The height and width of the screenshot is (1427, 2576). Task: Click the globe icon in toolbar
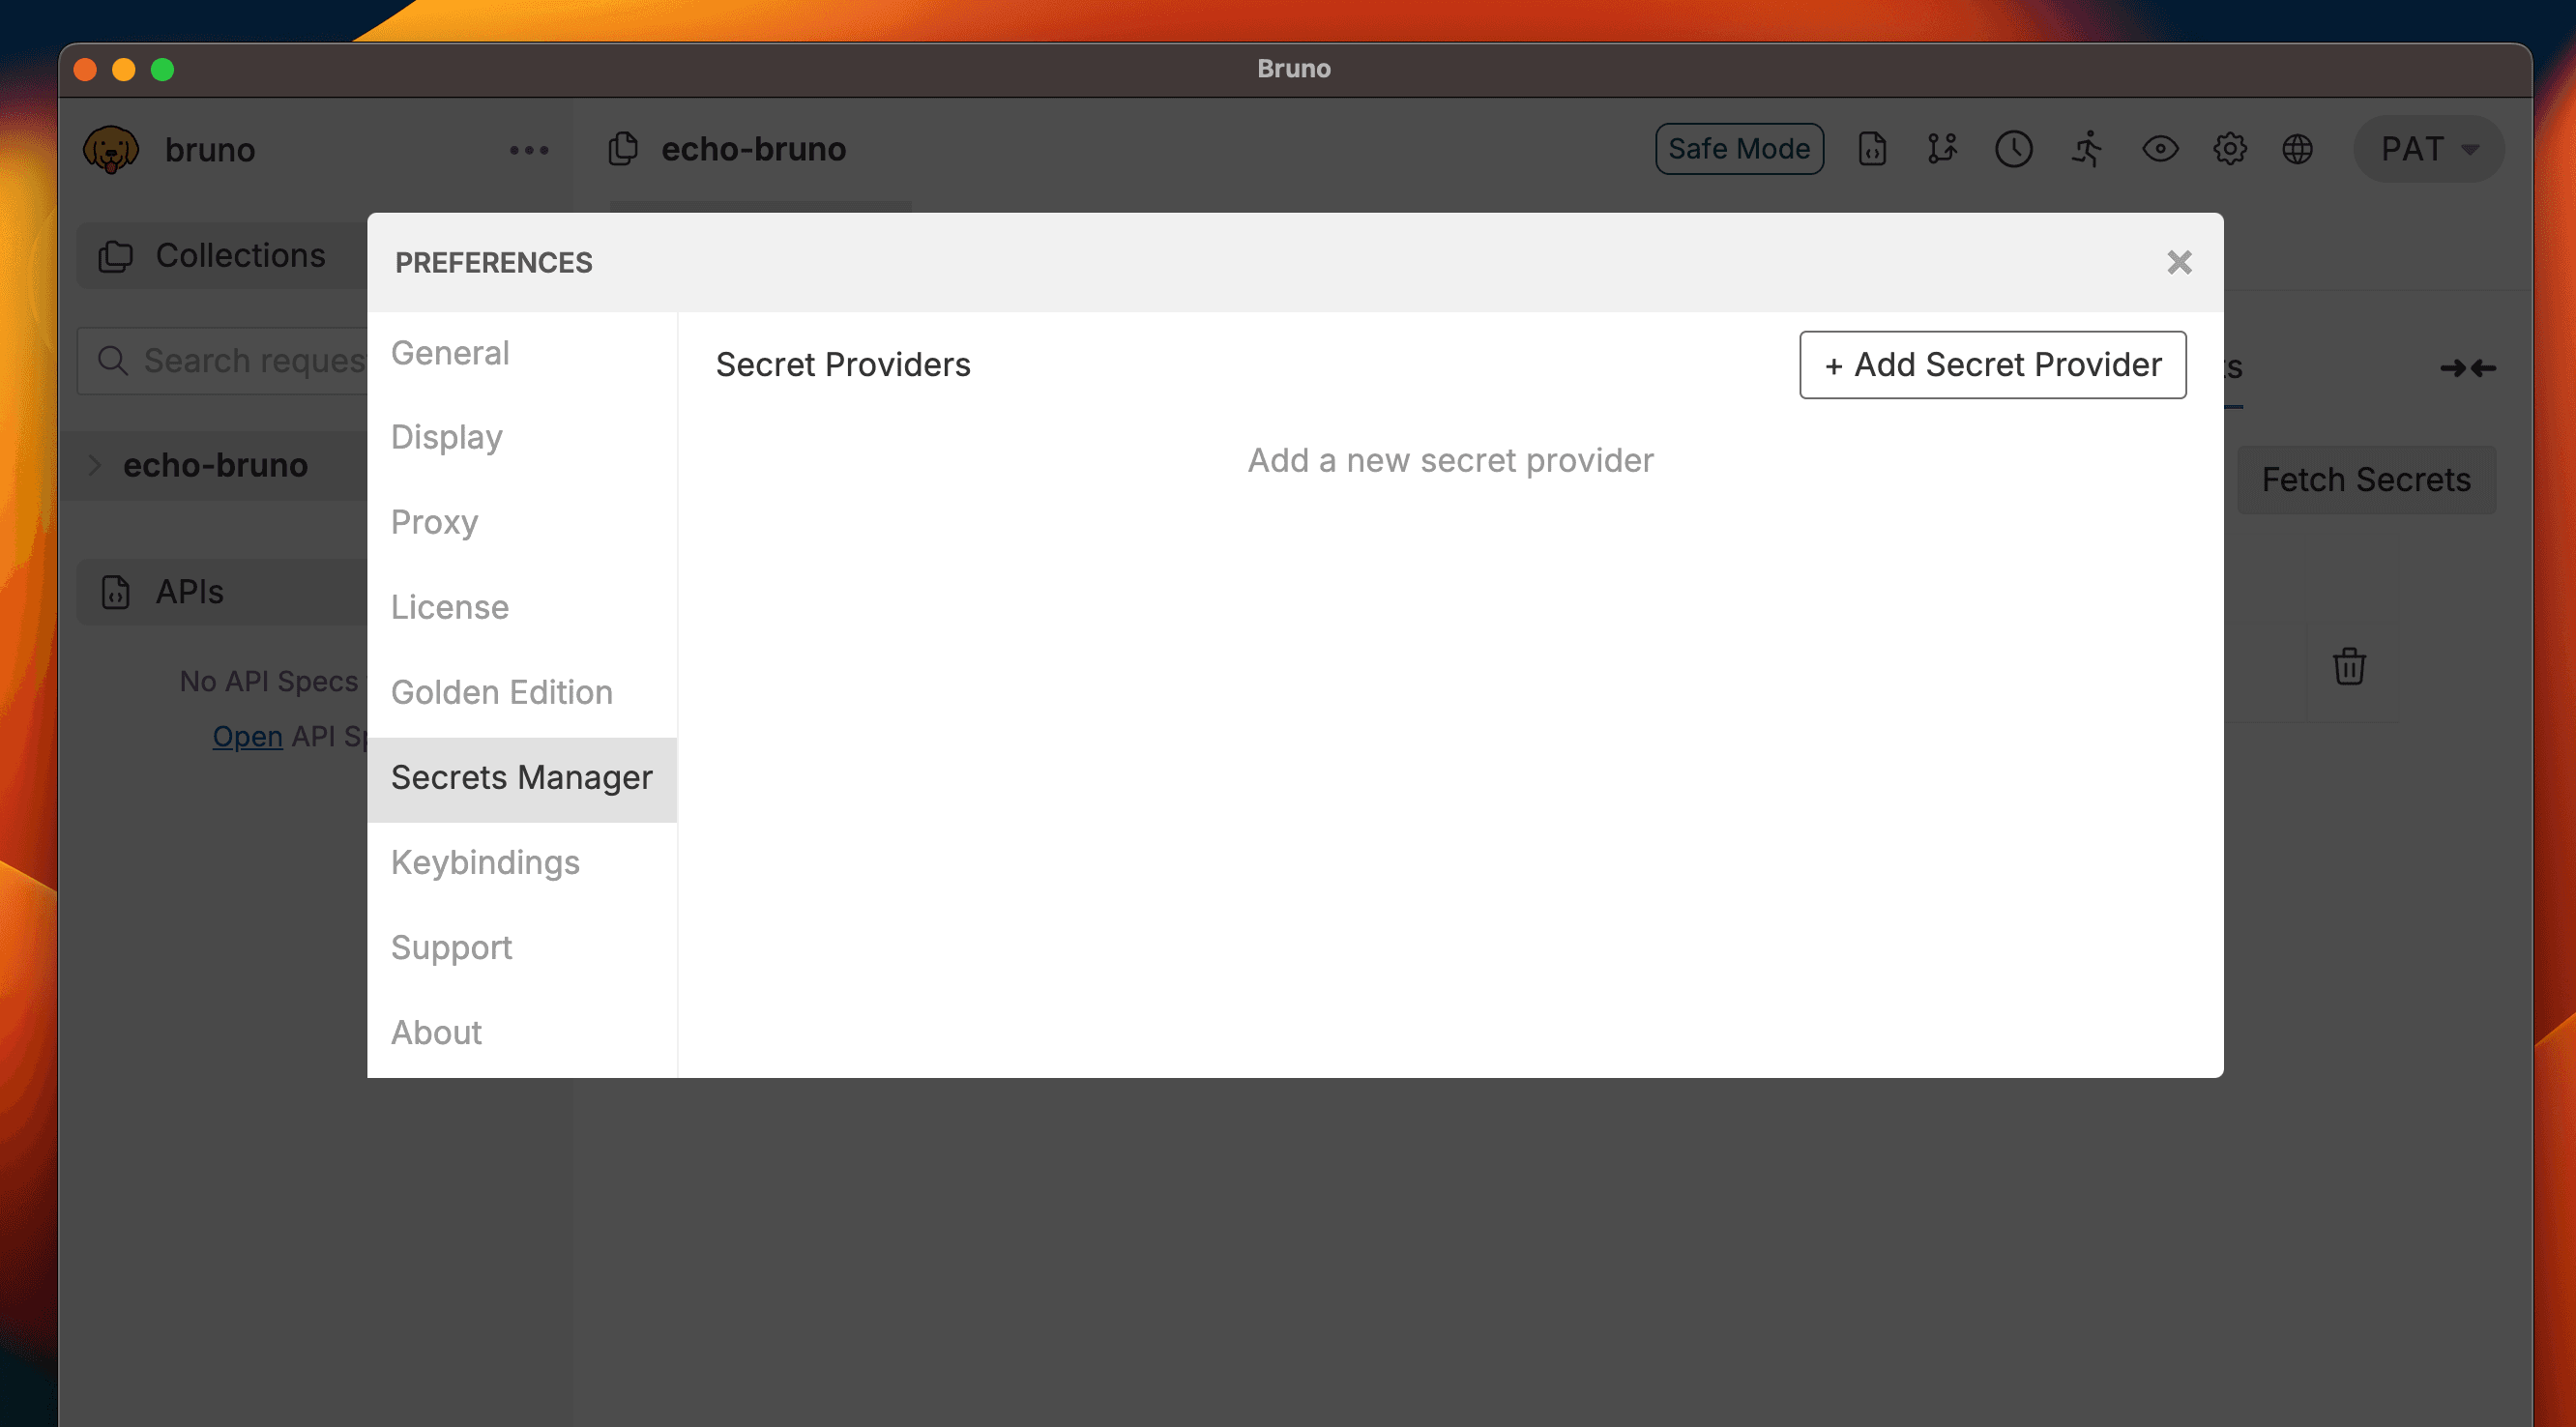(x=2298, y=149)
